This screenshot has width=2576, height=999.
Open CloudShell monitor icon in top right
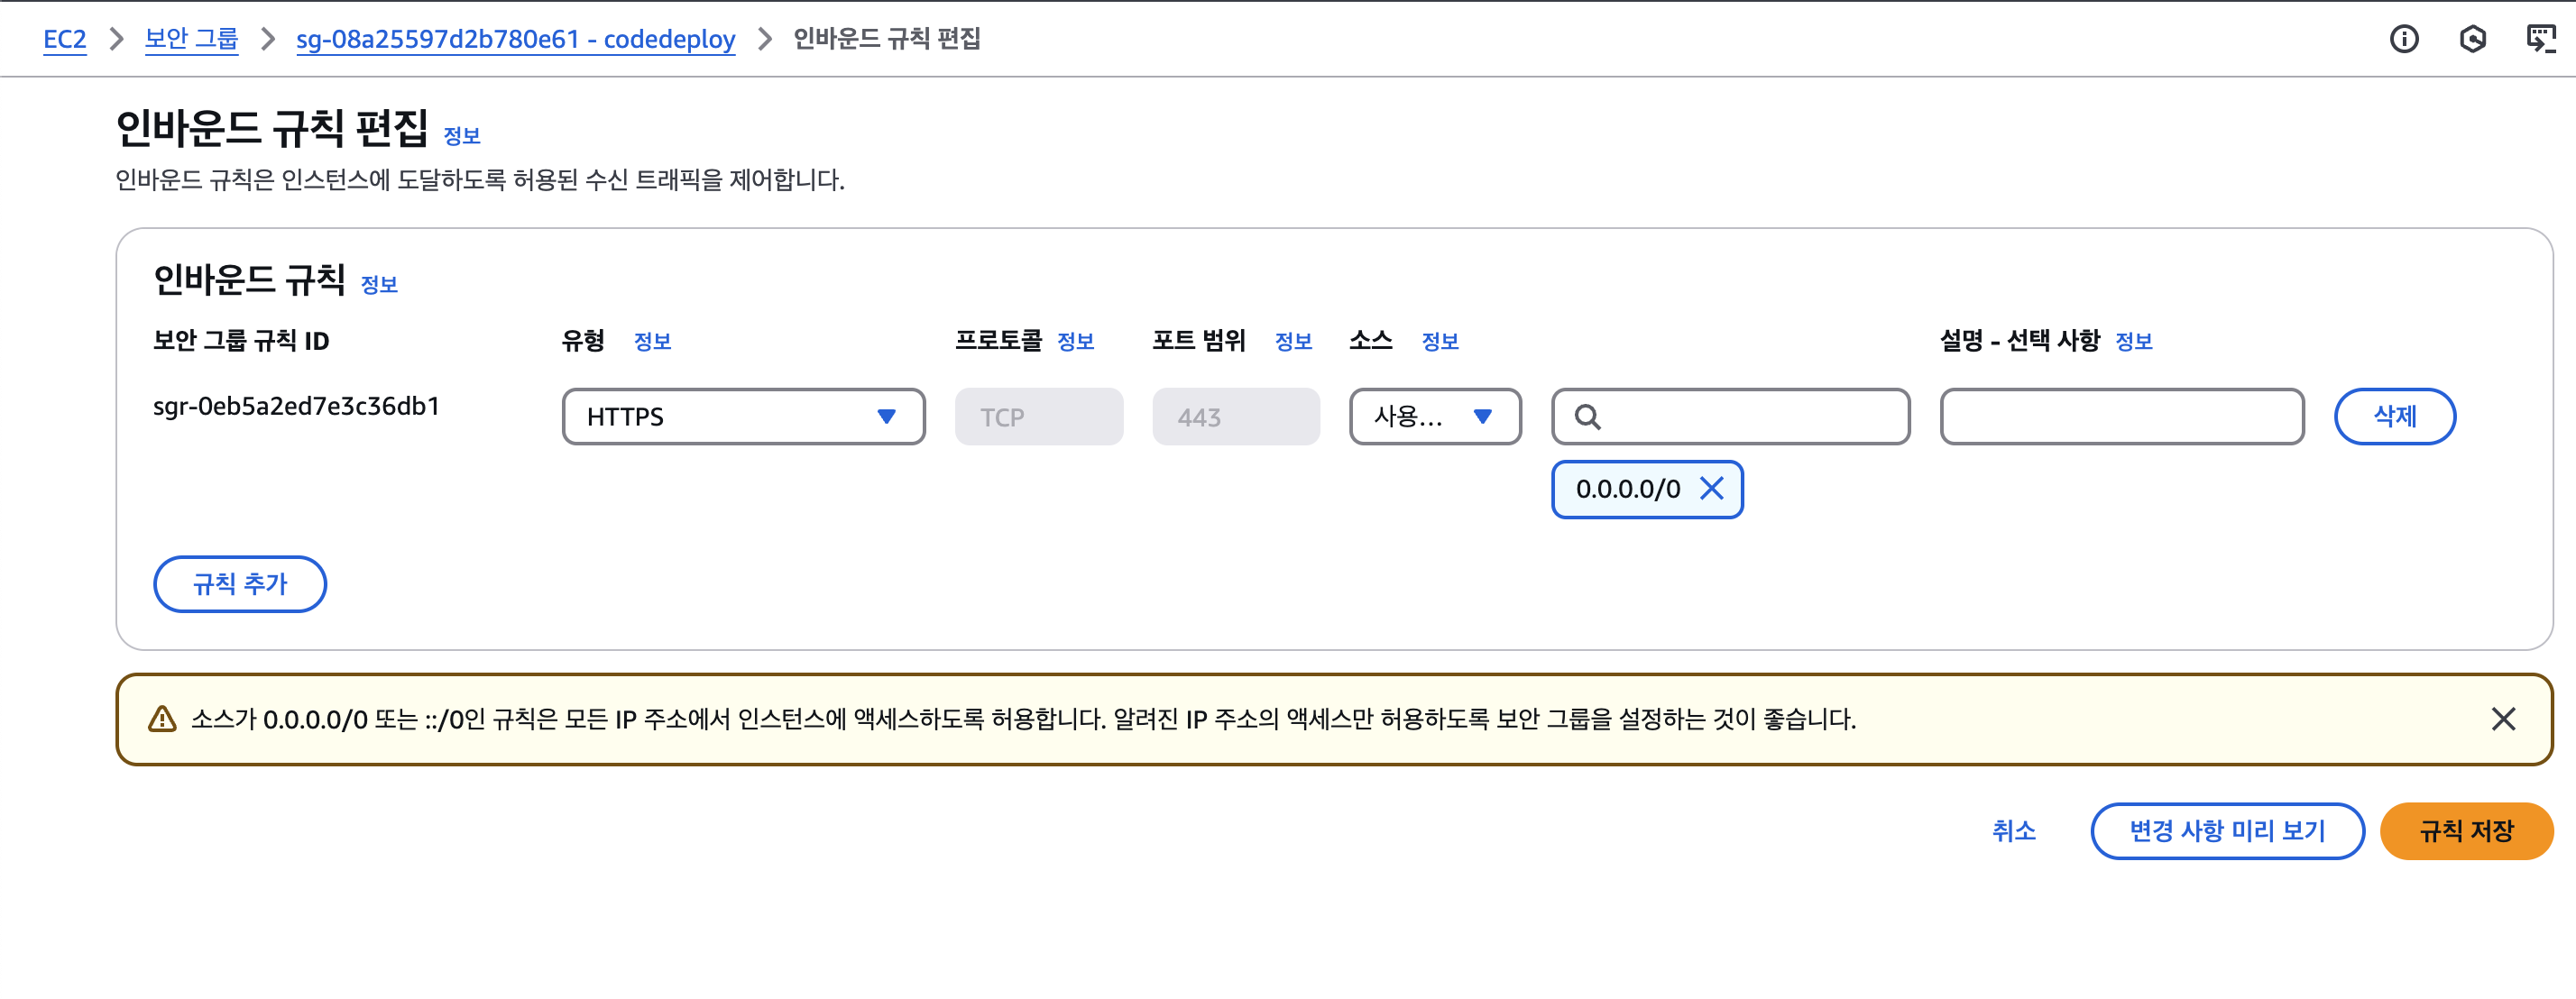pyautogui.click(x=2540, y=39)
